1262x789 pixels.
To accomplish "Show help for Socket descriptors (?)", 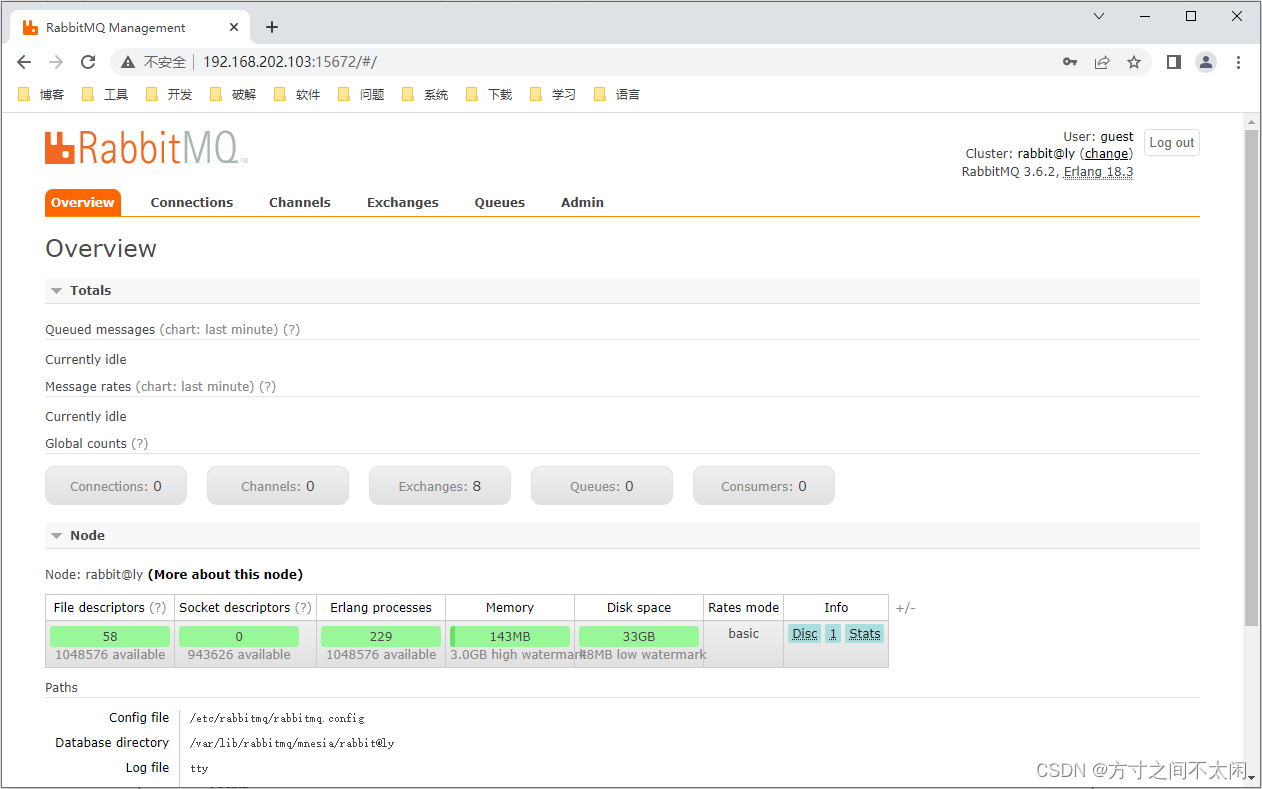I will (x=303, y=607).
